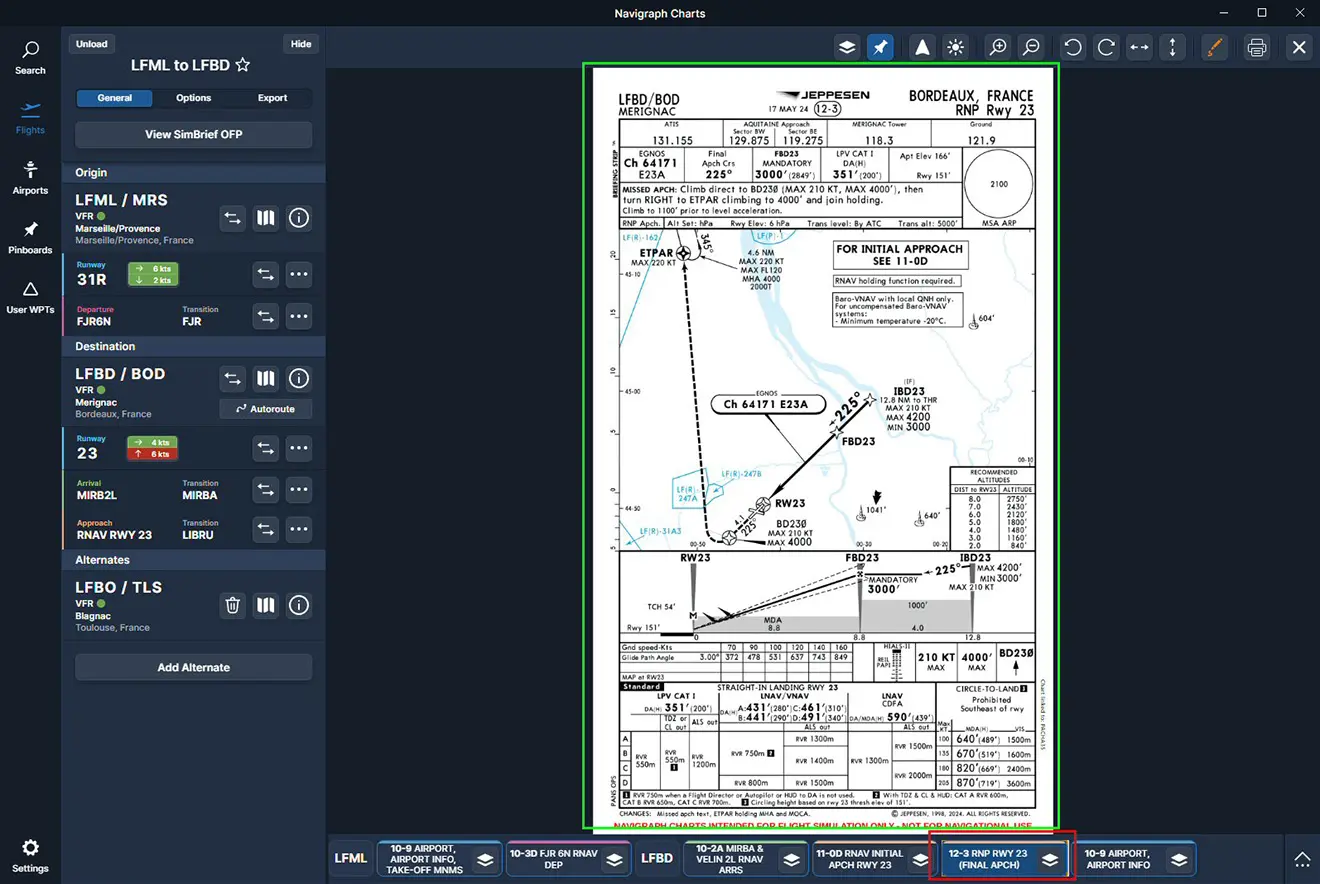Show airport info for LFML / MRS
This screenshot has width=1320, height=884.
pyautogui.click(x=298, y=218)
